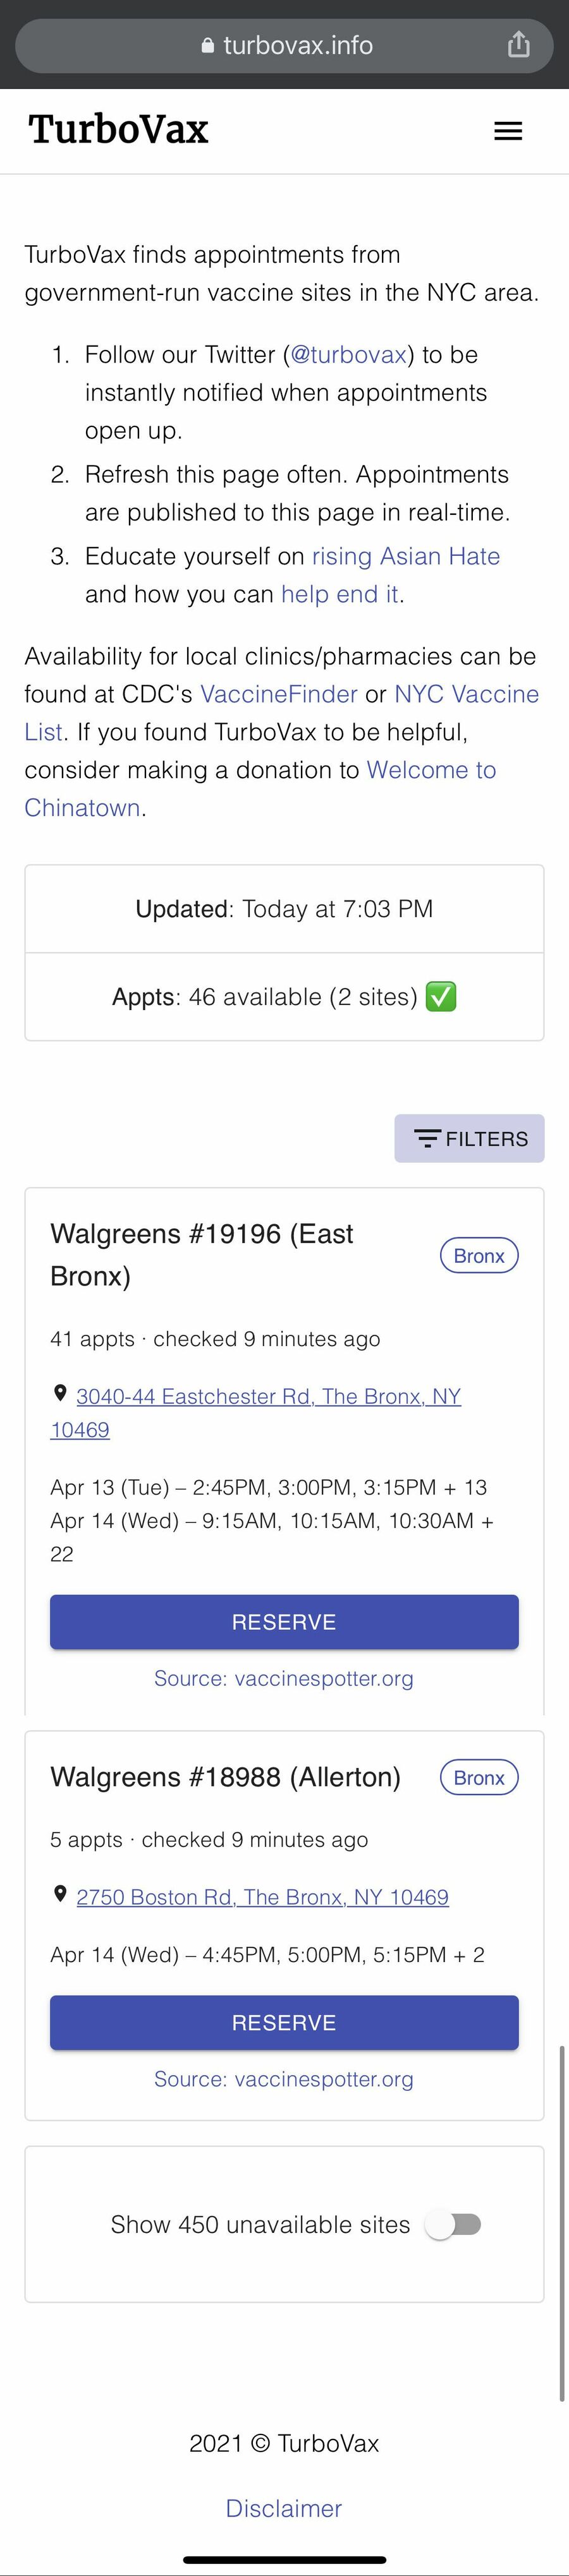Click map pin for Eastchester Rd address
The width and height of the screenshot is (569, 2576).
(x=60, y=1393)
